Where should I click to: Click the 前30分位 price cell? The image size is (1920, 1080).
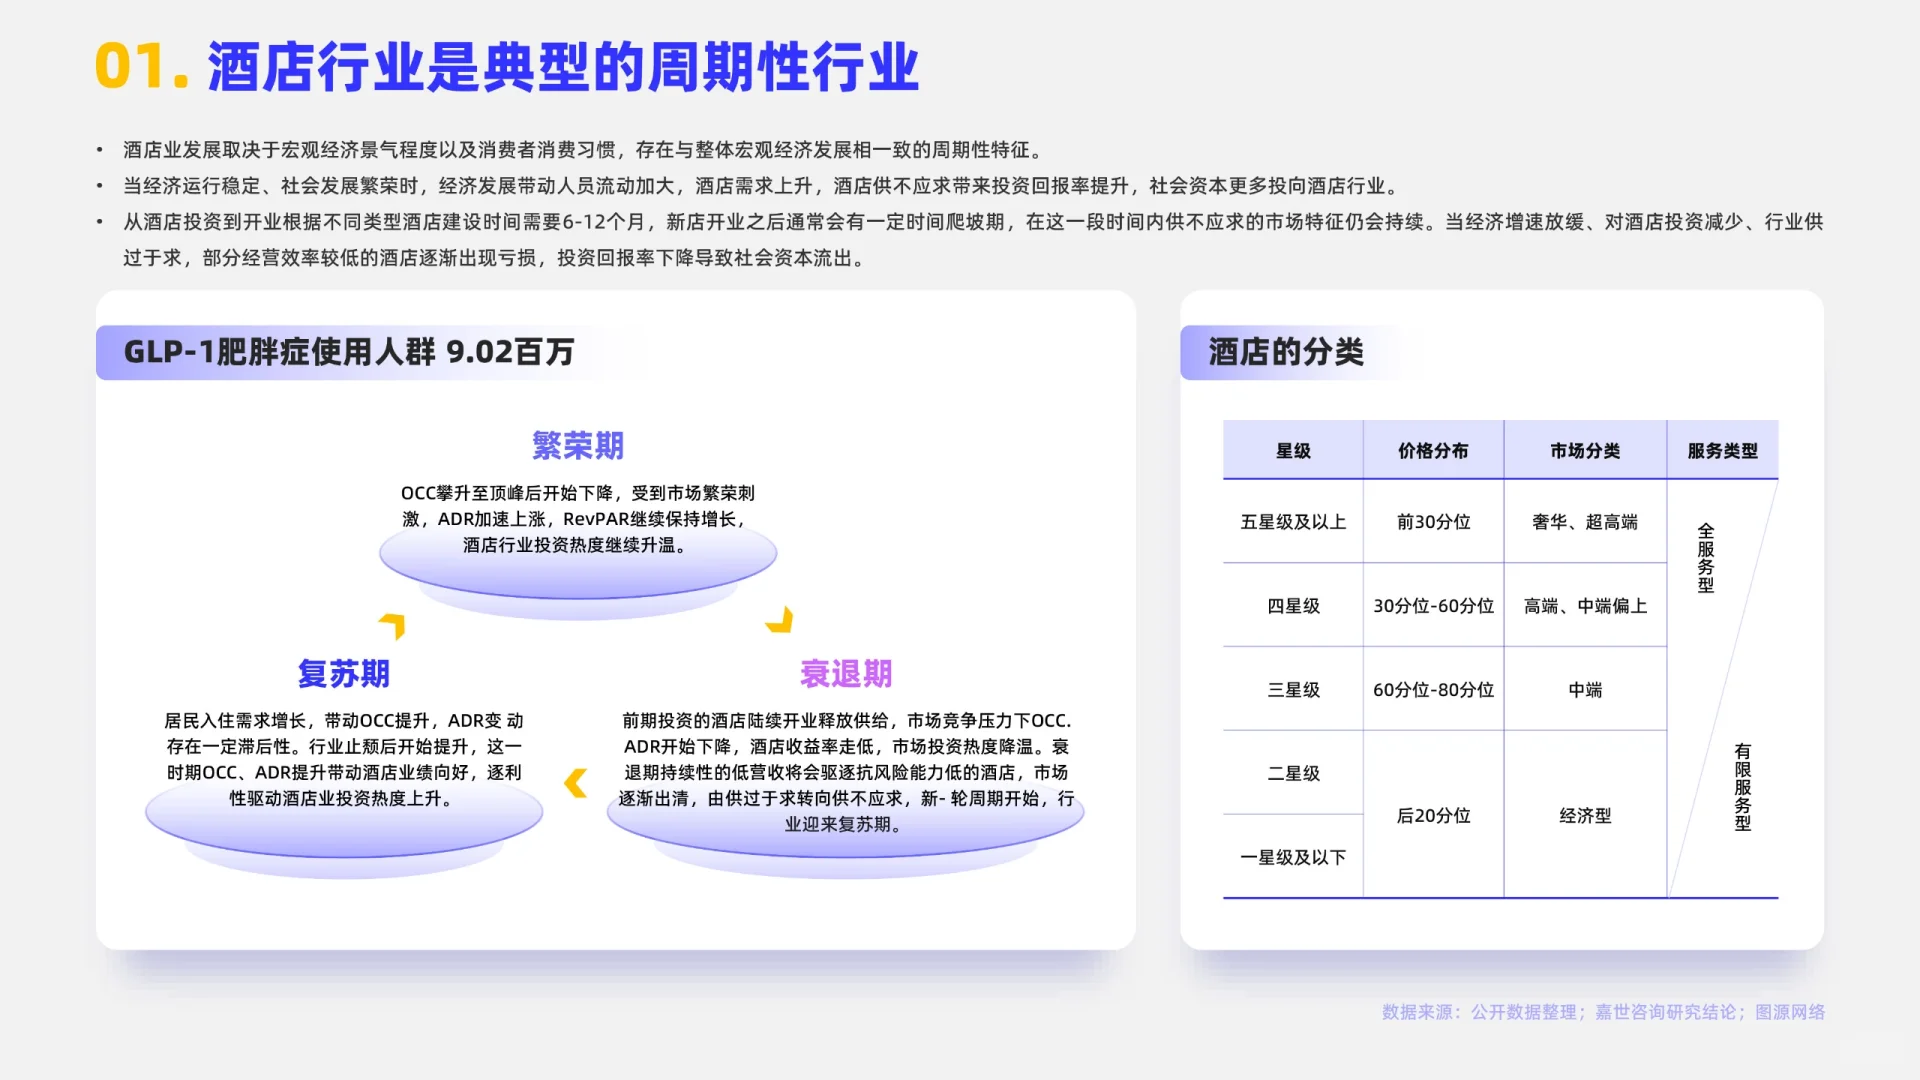[x=1433, y=522]
